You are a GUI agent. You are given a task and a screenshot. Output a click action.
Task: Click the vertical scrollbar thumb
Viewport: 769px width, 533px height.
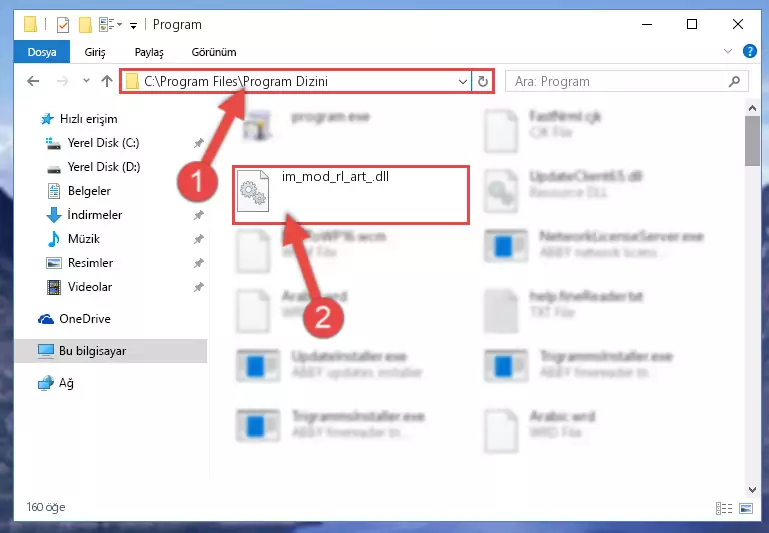[x=752, y=141]
